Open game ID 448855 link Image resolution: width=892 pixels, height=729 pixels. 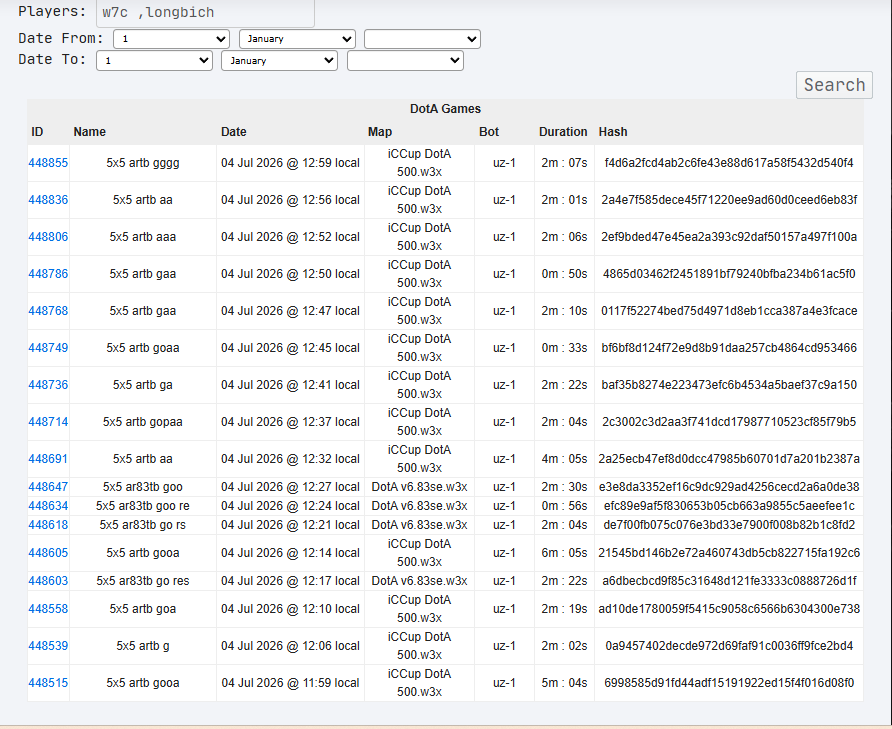pyautogui.click(x=48, y=163)
